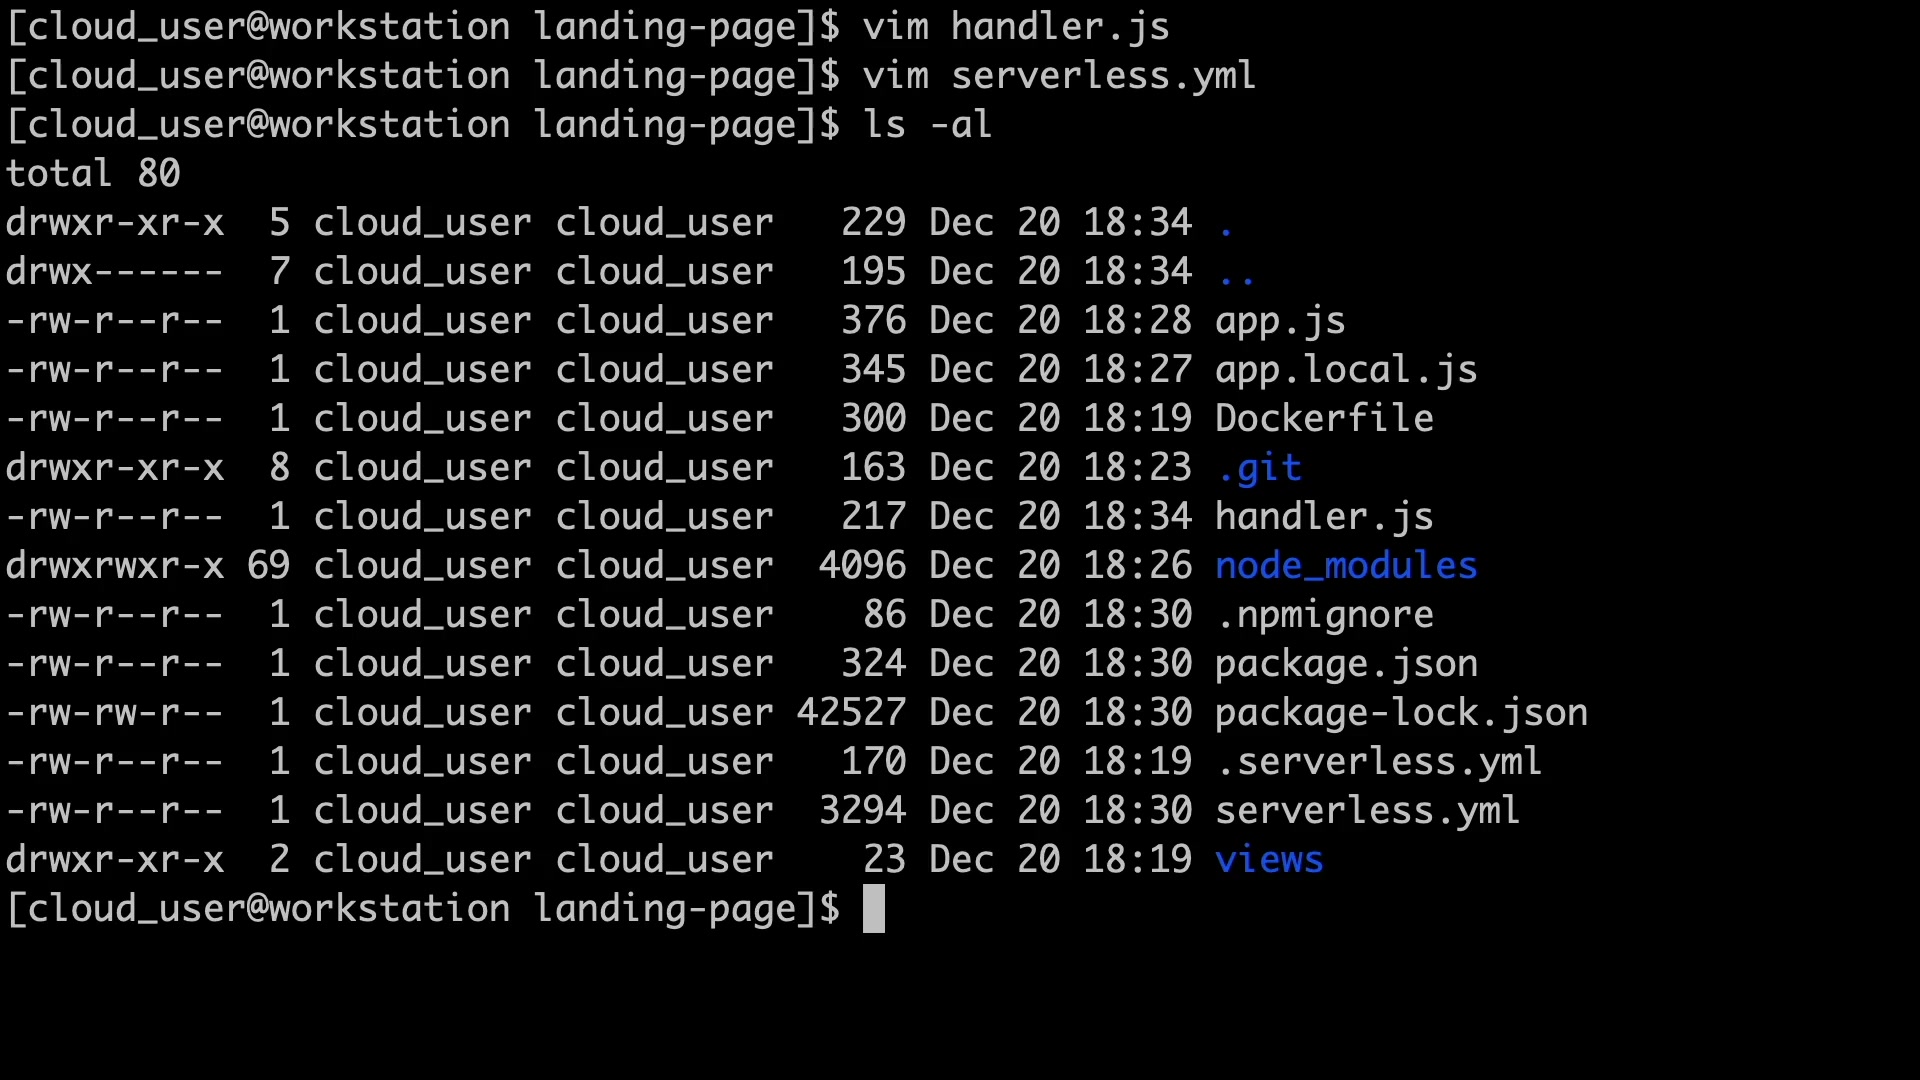Click the package-lock.json filename
1920x1080 pixels.
(x=1400, y=713)
